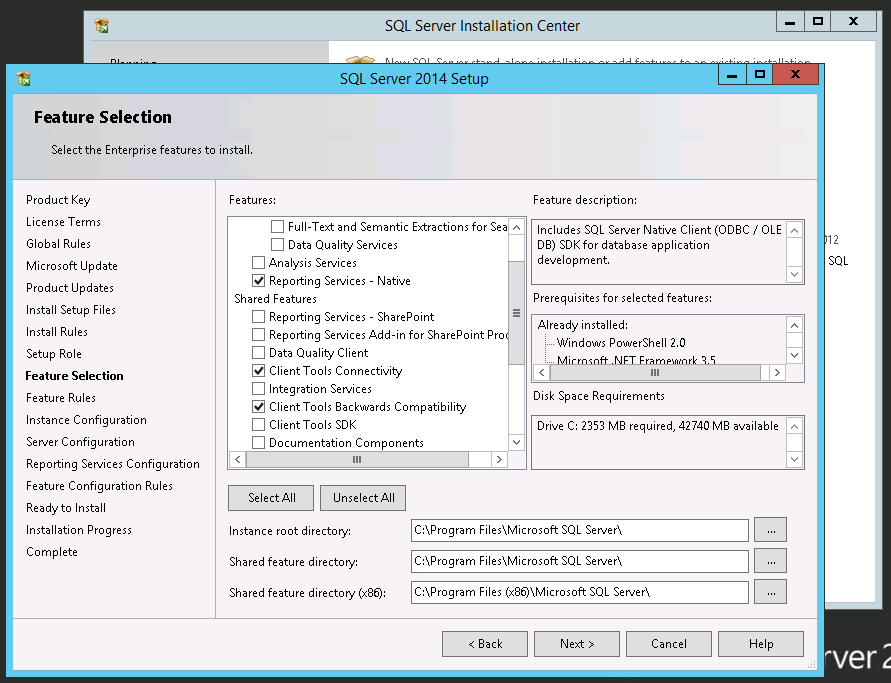Select the License Terms step
Viewport: 891px width, 683px height.
63,222
